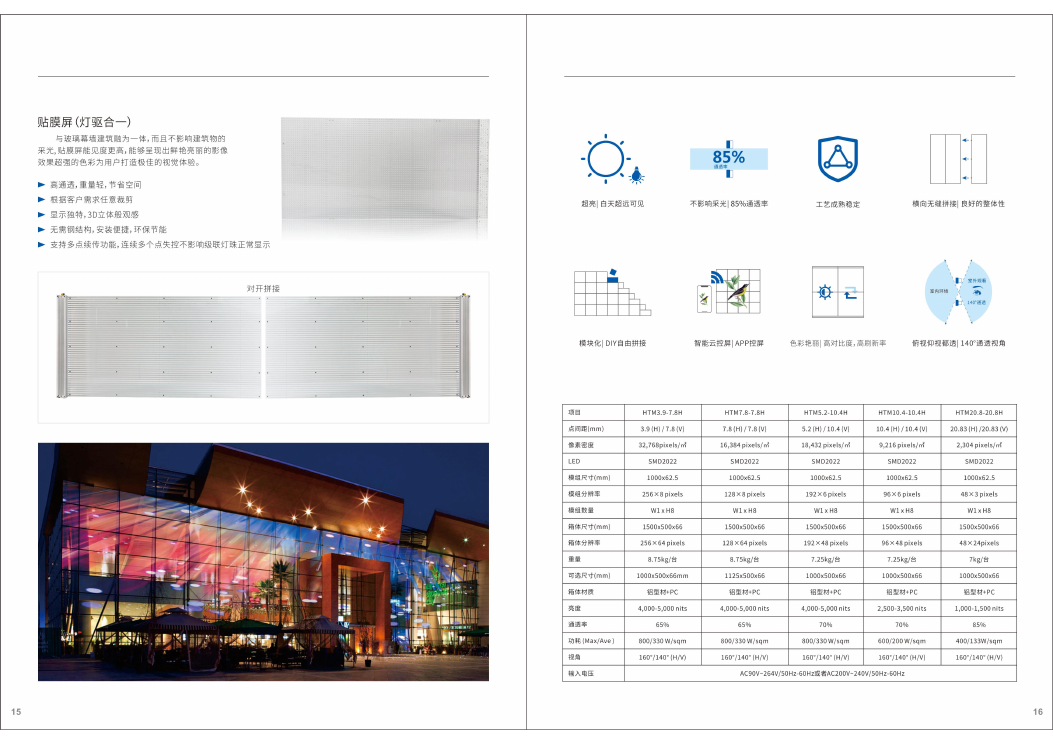Click the AC90V~264V input voltage cell
The image size is (1053, 745).
coord(821,674)
